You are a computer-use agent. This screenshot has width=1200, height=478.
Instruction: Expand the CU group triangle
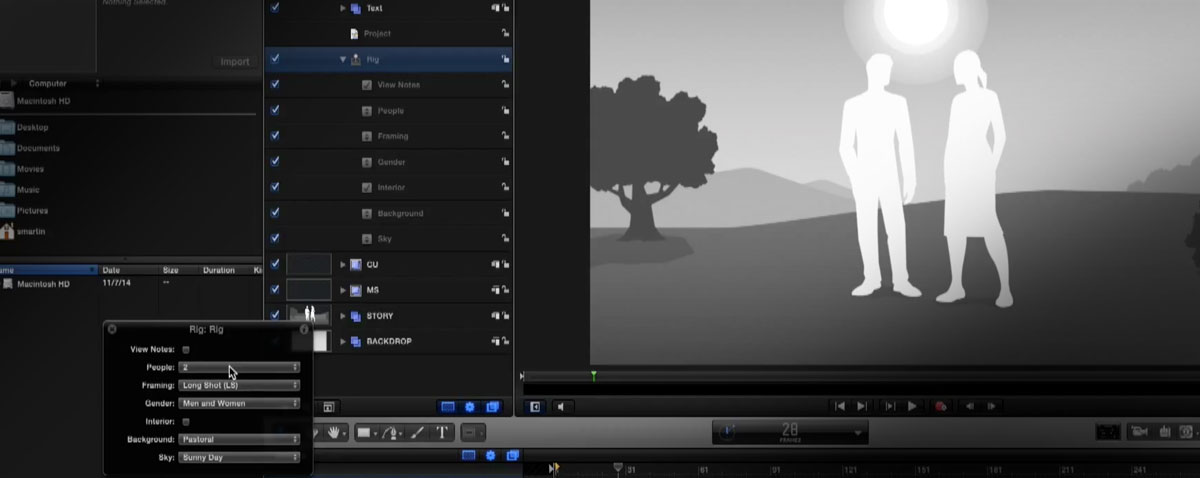coord(343,264)
